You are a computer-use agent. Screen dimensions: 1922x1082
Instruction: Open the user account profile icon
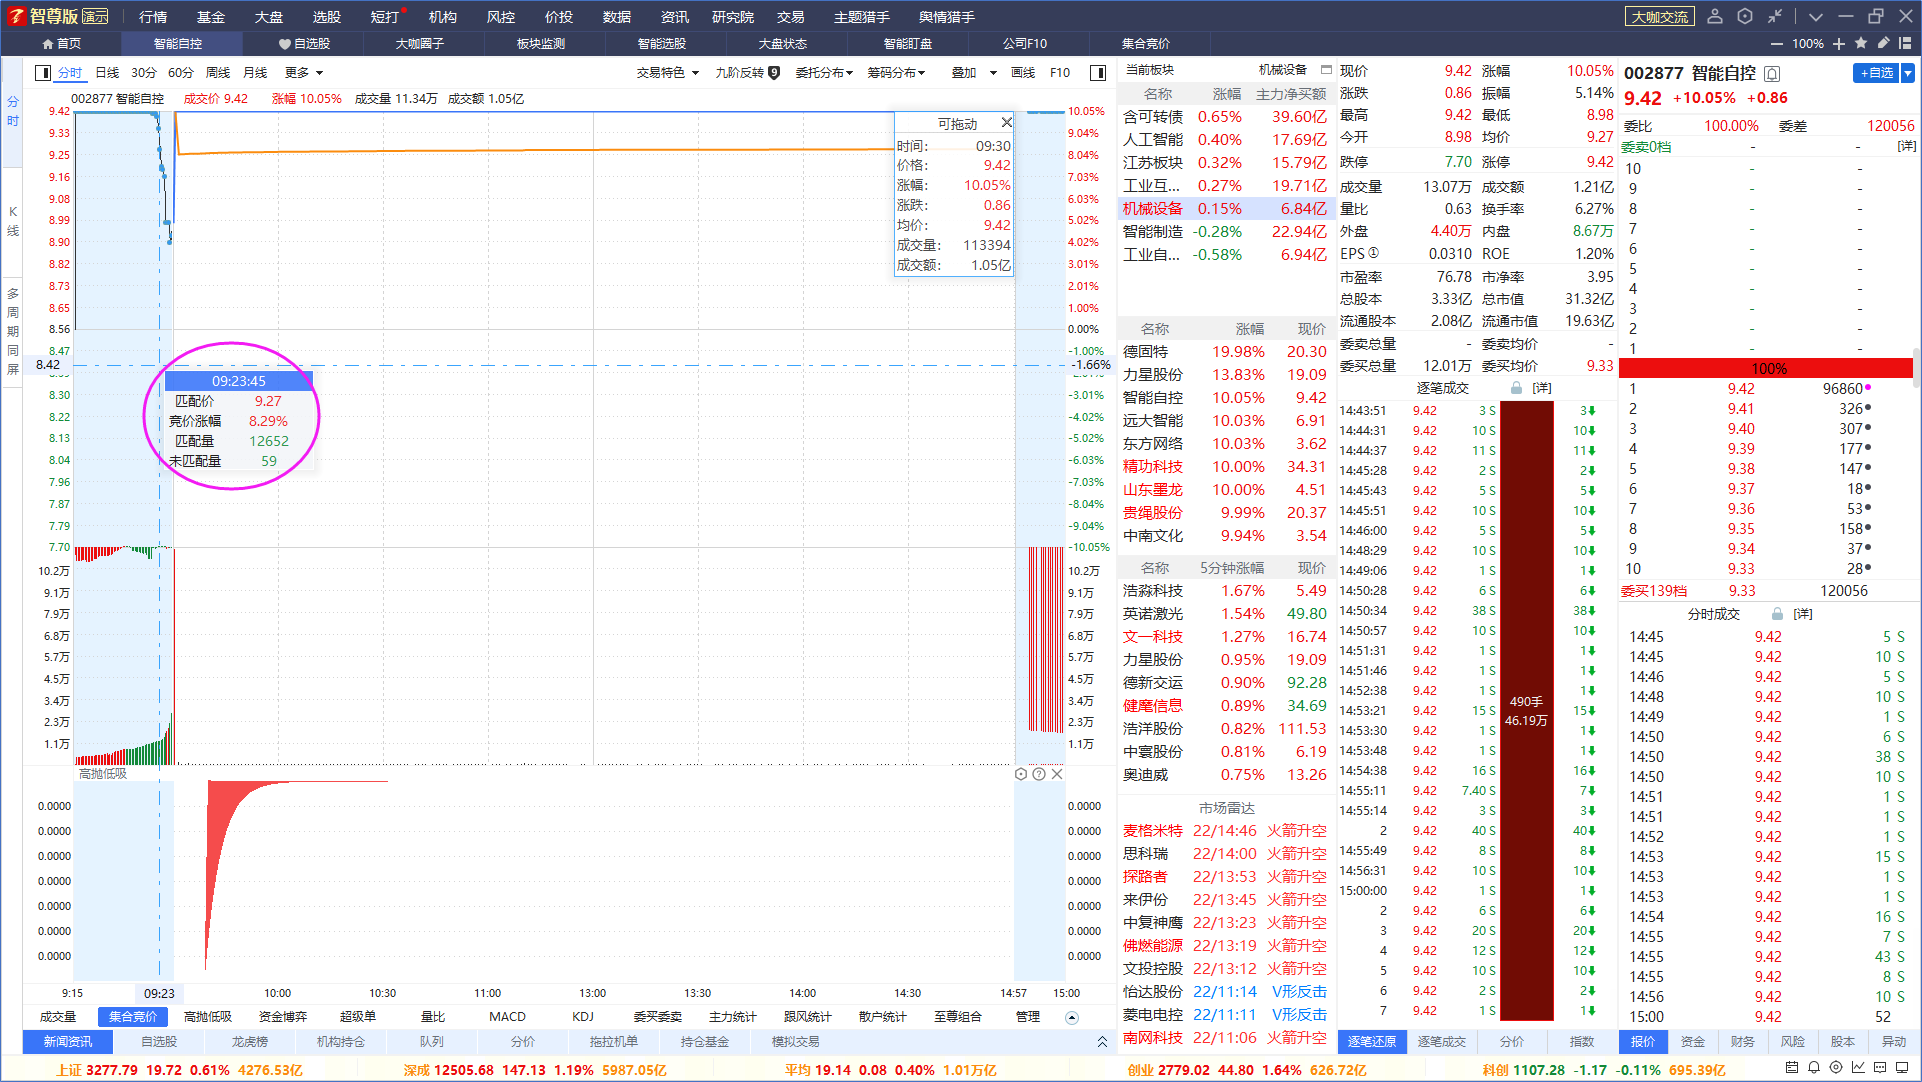(1715, 16)
